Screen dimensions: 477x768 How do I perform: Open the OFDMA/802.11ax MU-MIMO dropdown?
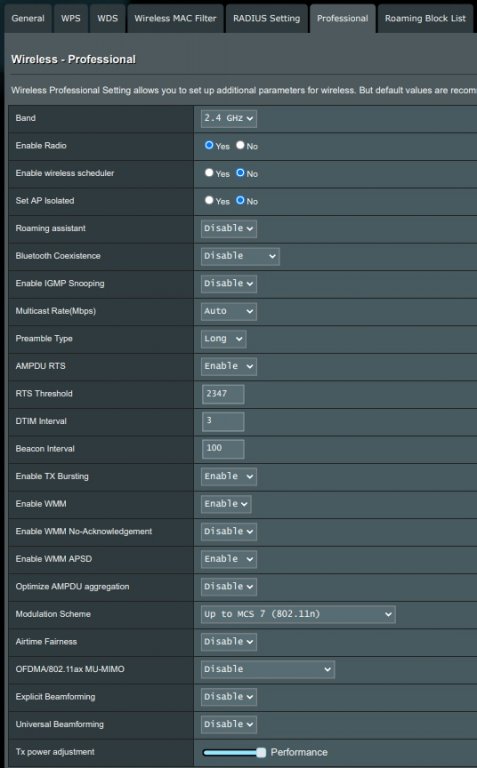pos(268,670)
